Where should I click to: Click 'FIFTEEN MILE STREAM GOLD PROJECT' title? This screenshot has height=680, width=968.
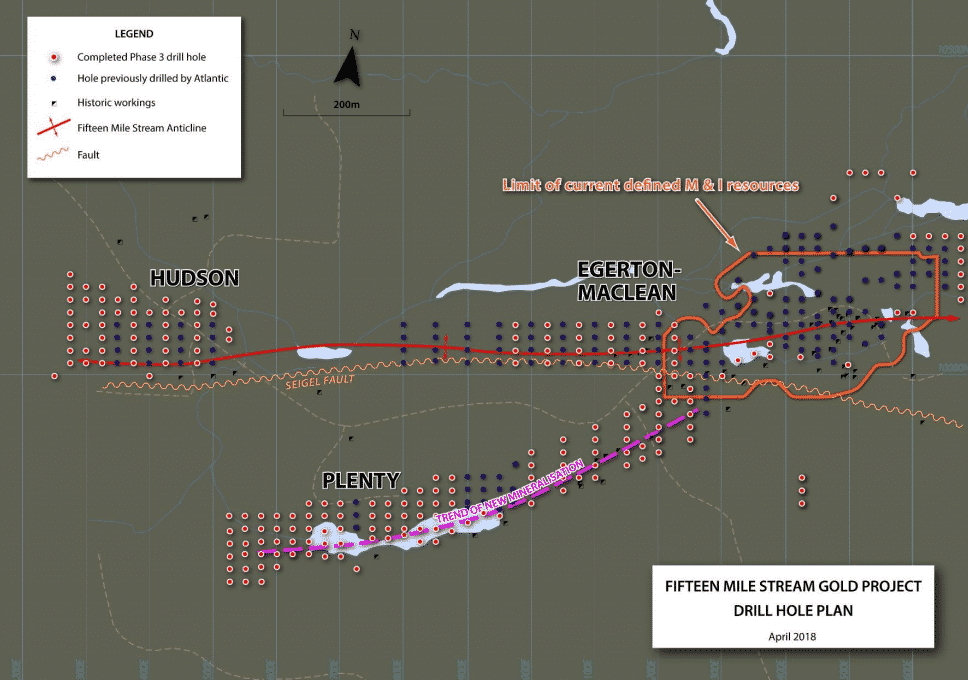click(x=793, y=586)
